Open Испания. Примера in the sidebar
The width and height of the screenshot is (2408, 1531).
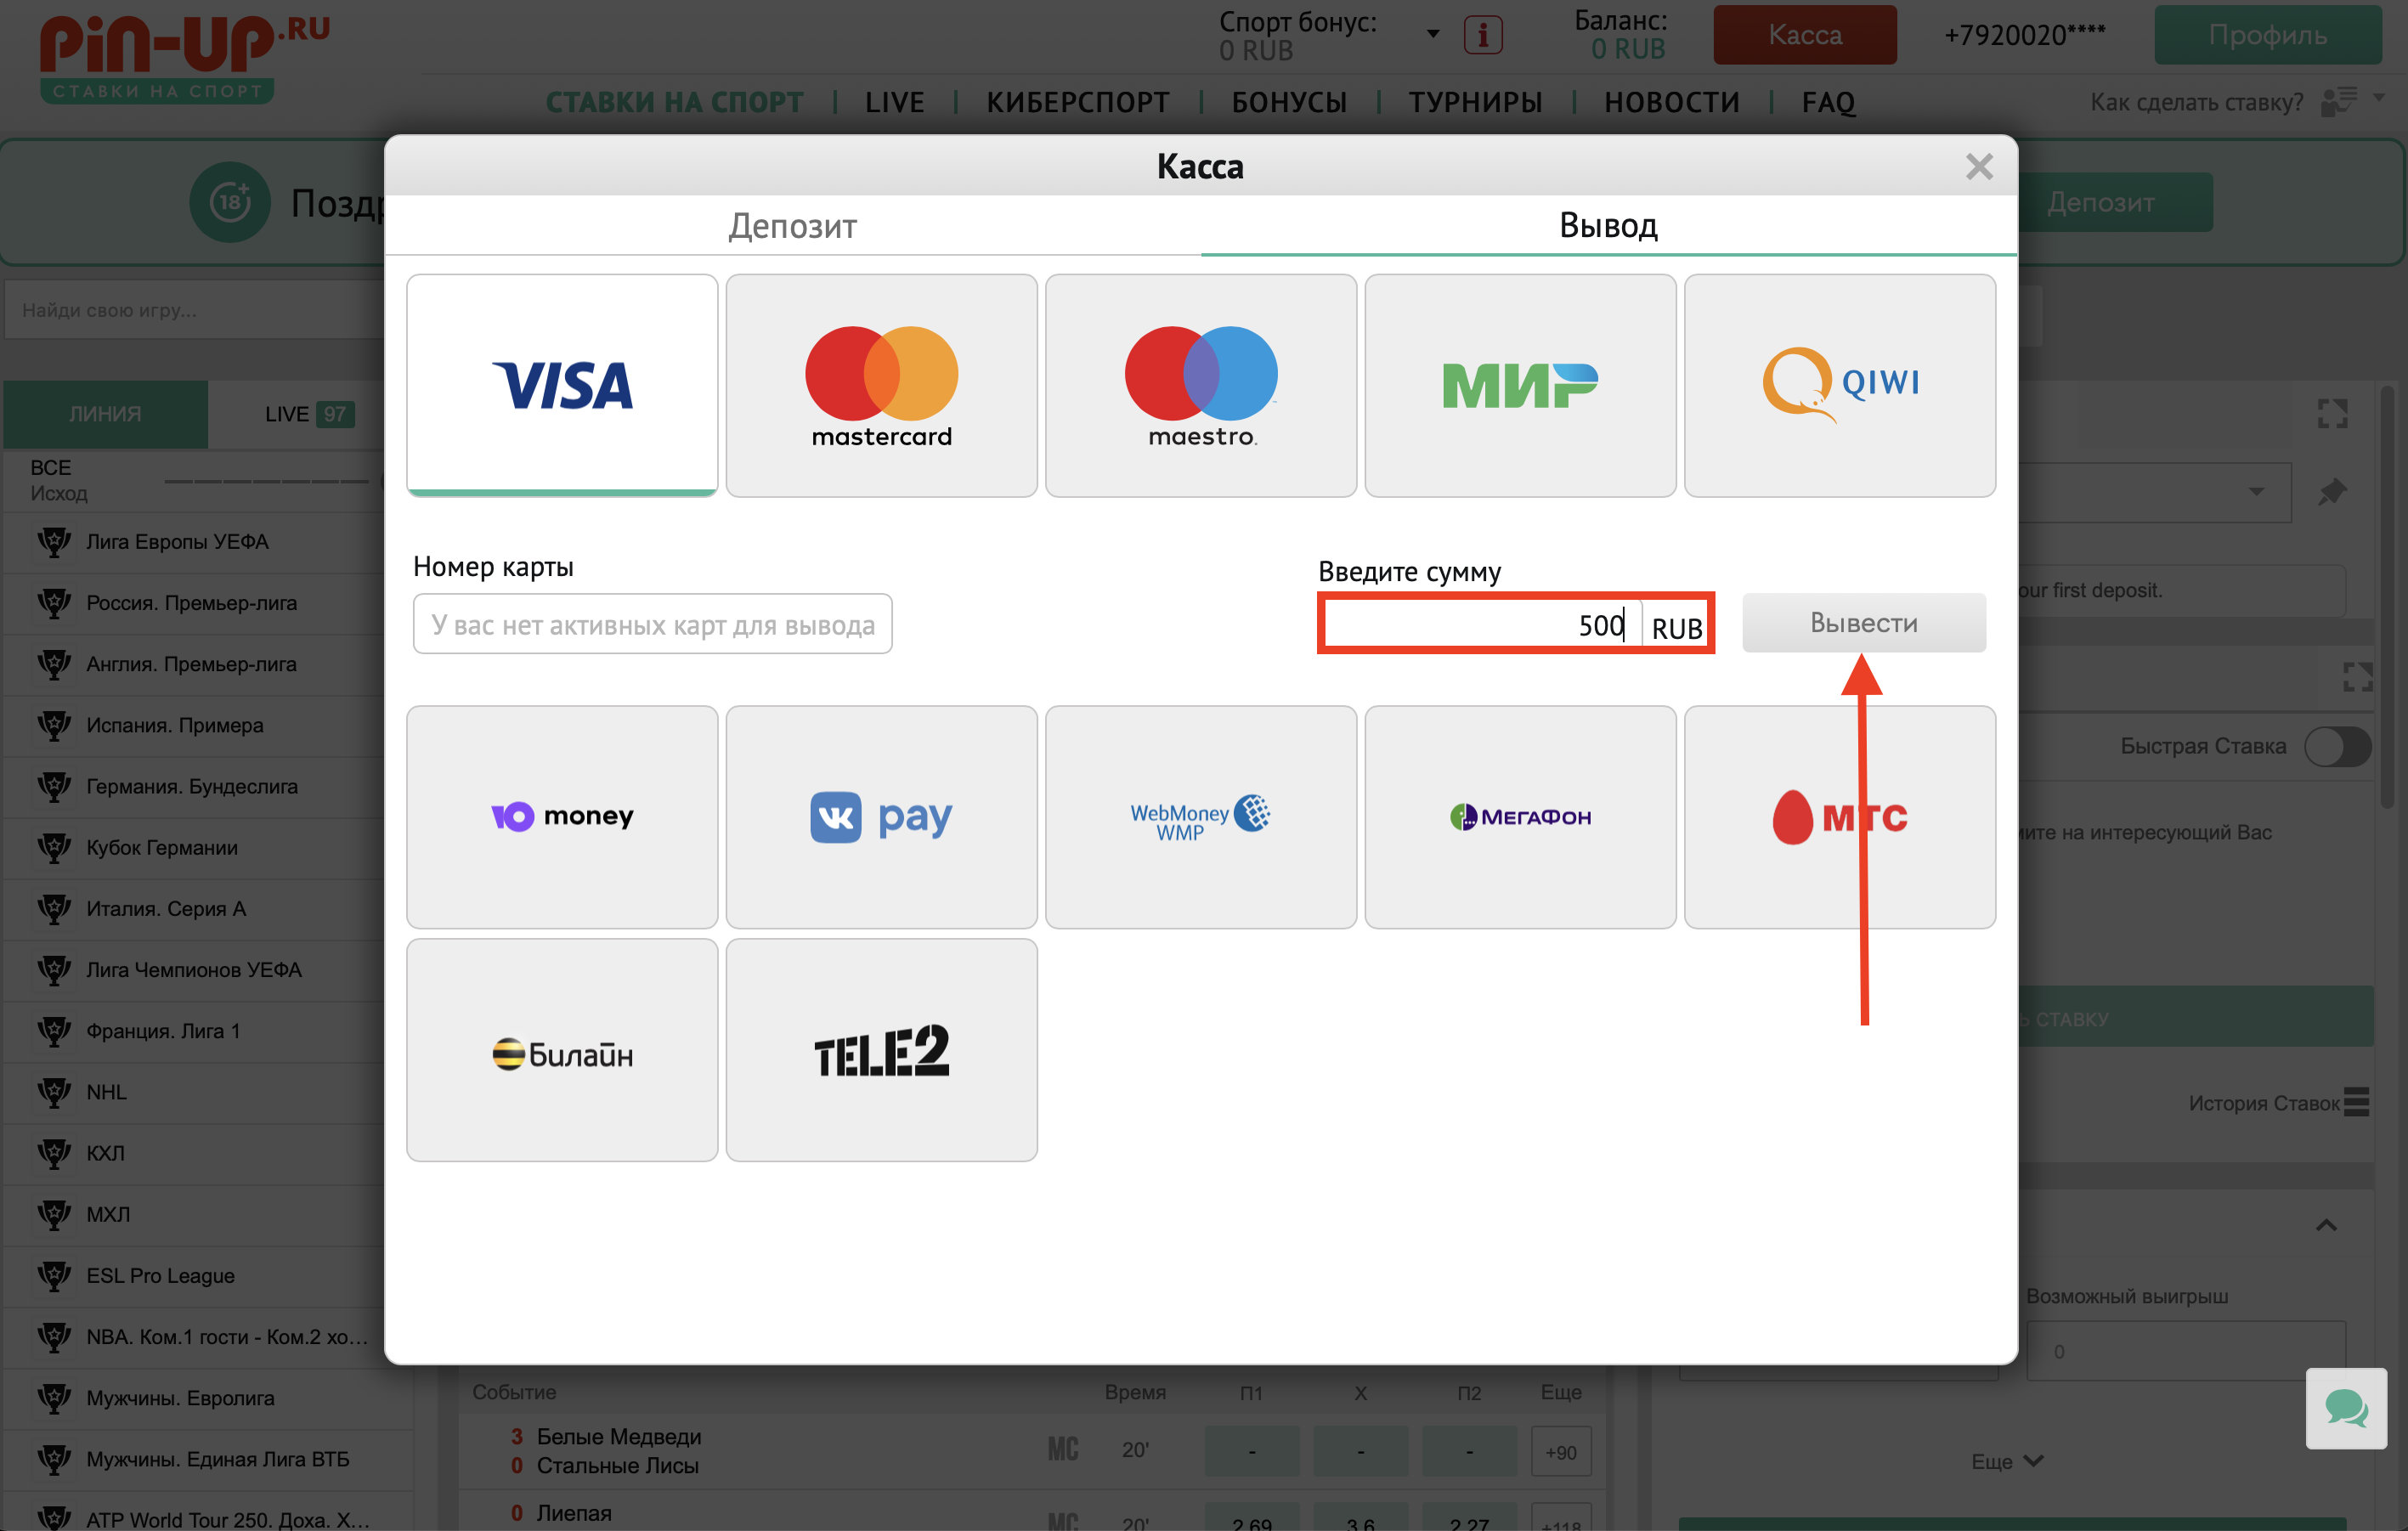point(174,725)
